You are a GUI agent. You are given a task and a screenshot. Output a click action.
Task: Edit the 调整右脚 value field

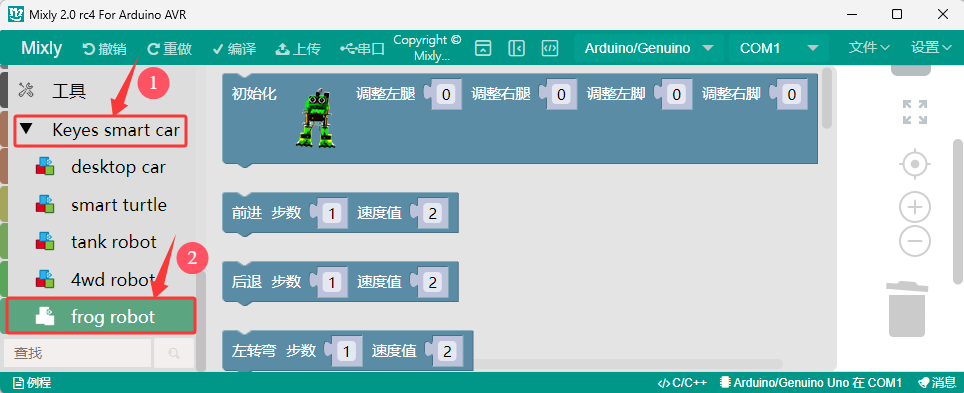point(792,94)
